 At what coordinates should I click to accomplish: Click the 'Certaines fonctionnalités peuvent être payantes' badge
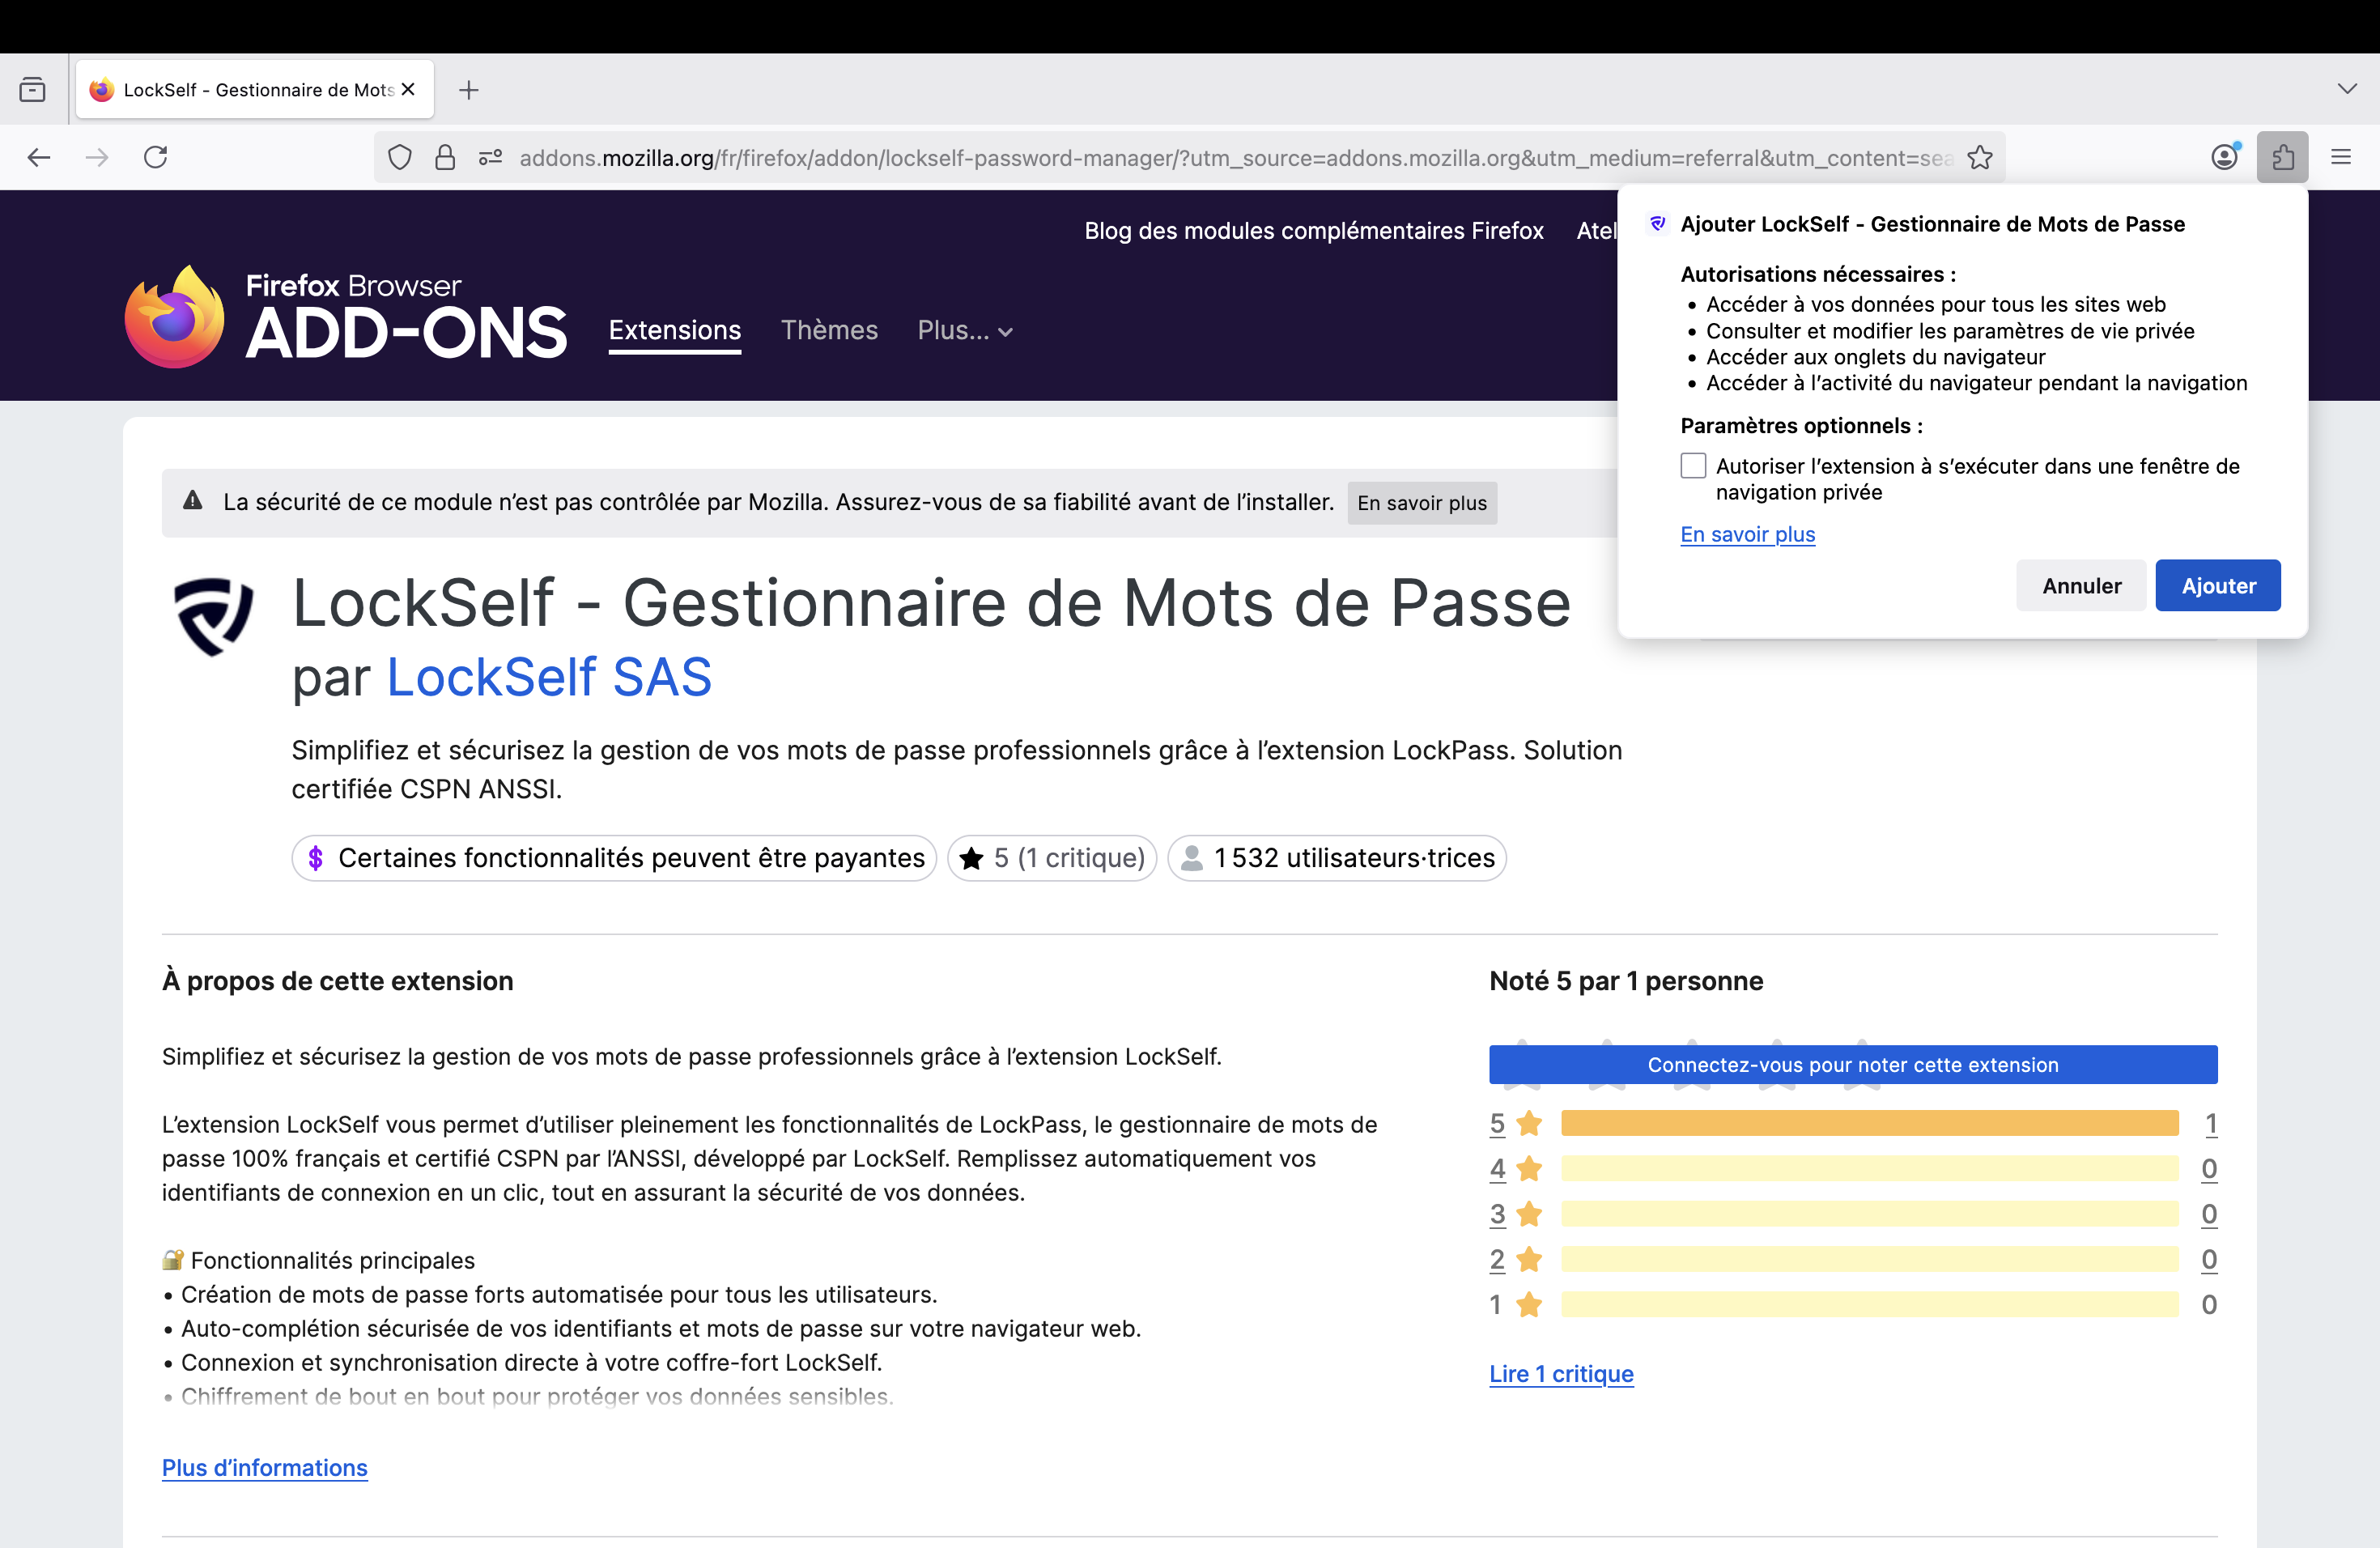pyautogui.click(x=614, y=858)
